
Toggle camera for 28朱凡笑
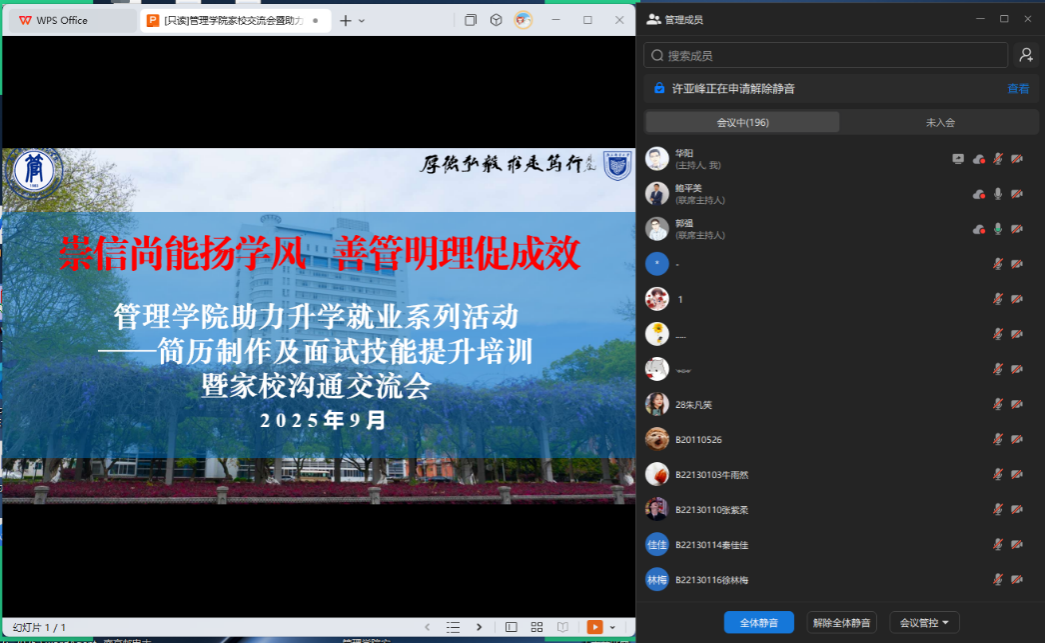1017,404
